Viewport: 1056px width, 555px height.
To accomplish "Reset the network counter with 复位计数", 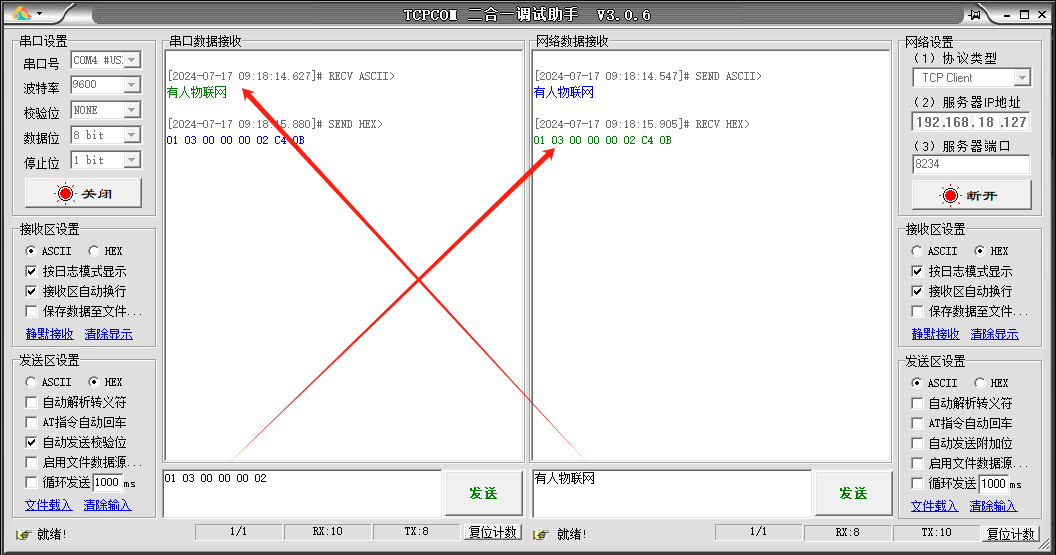I will [x=1010, y=533].
